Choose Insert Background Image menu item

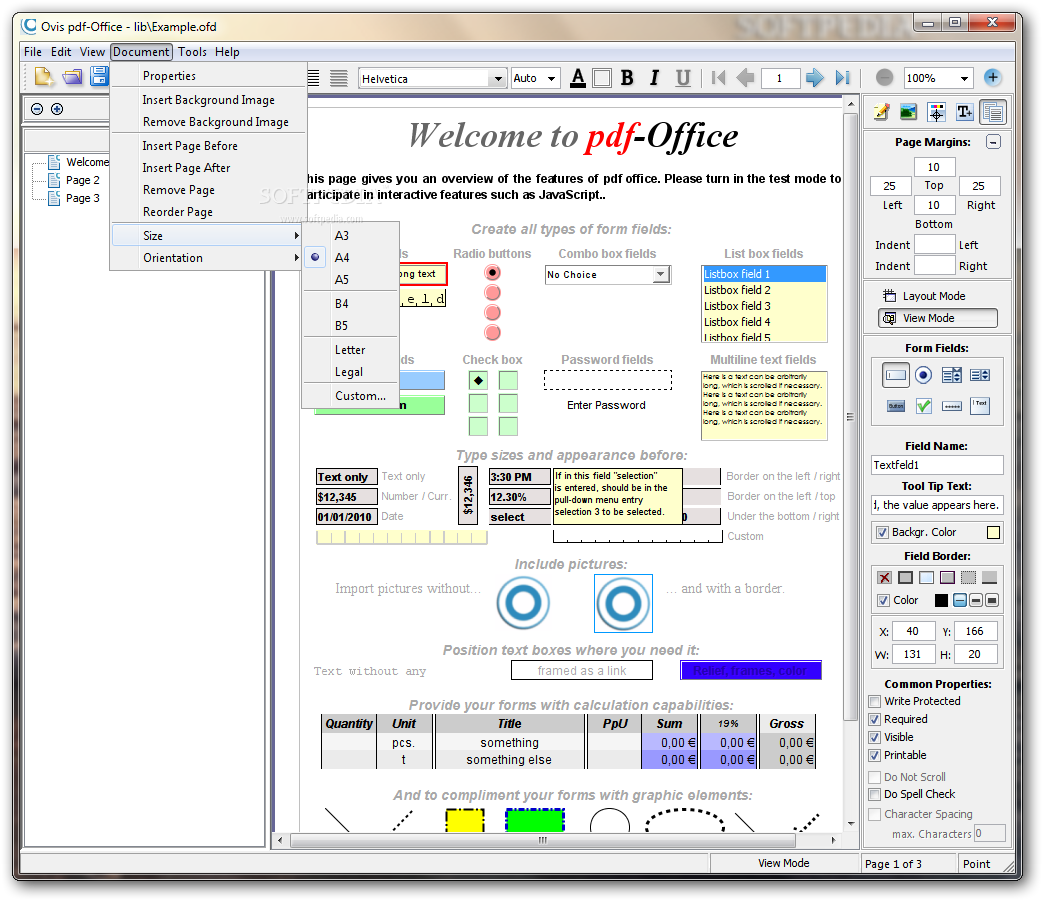click(x=208, y=100)
